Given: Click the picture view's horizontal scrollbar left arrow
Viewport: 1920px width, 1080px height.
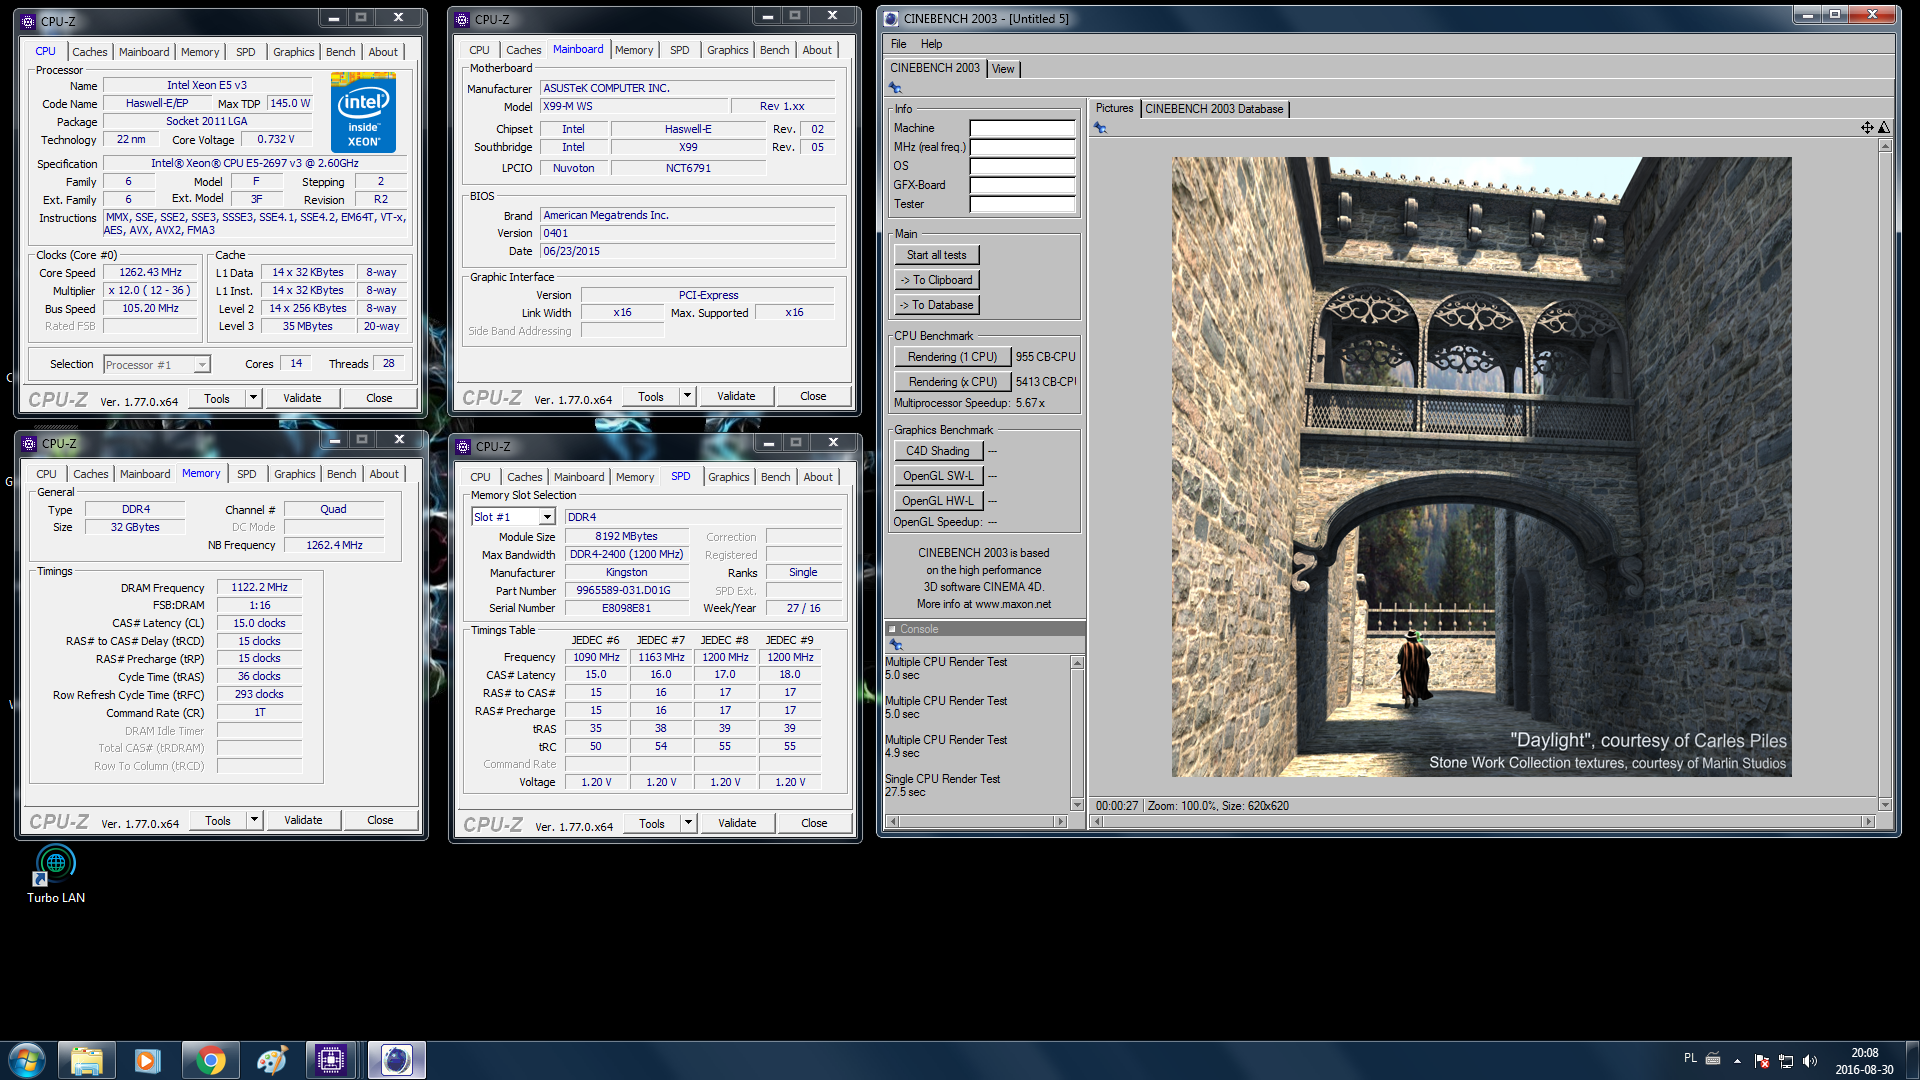Looking at the screenshot, I should pos(1097,821).
